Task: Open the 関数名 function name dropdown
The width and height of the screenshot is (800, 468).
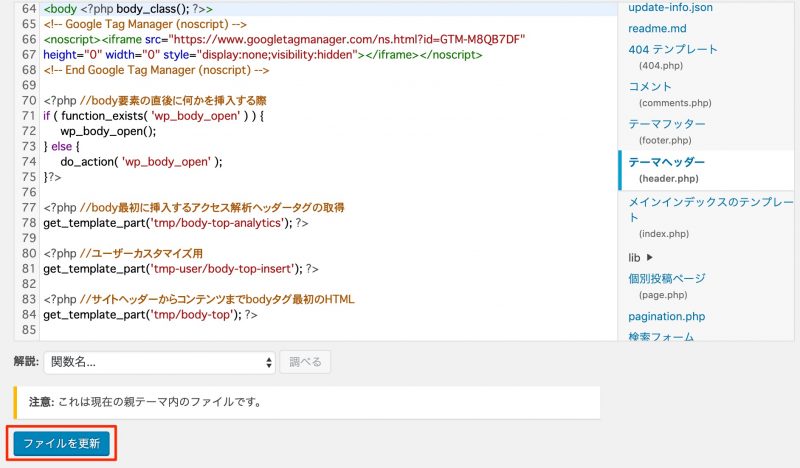Action: tap(159, 362)
